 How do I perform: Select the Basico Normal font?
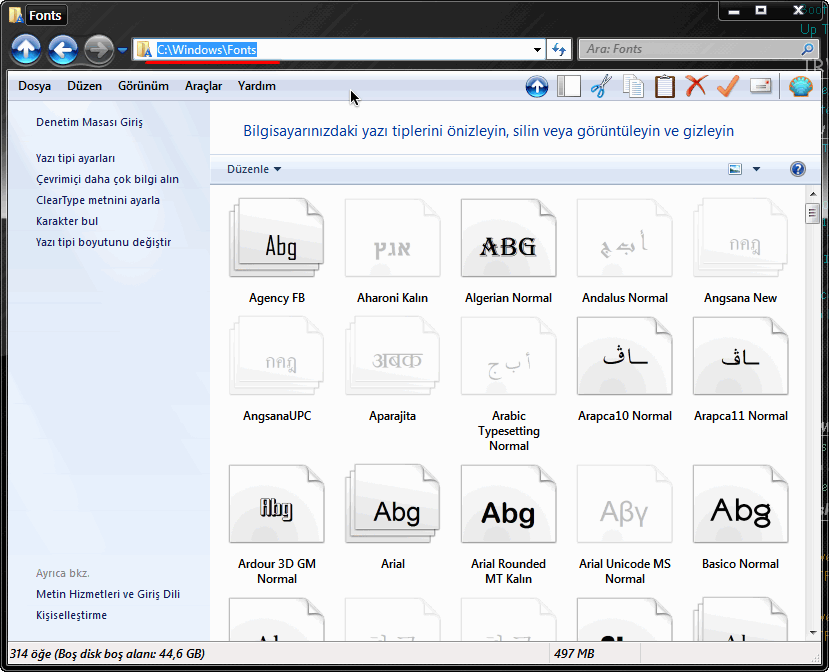coord(740,517)
